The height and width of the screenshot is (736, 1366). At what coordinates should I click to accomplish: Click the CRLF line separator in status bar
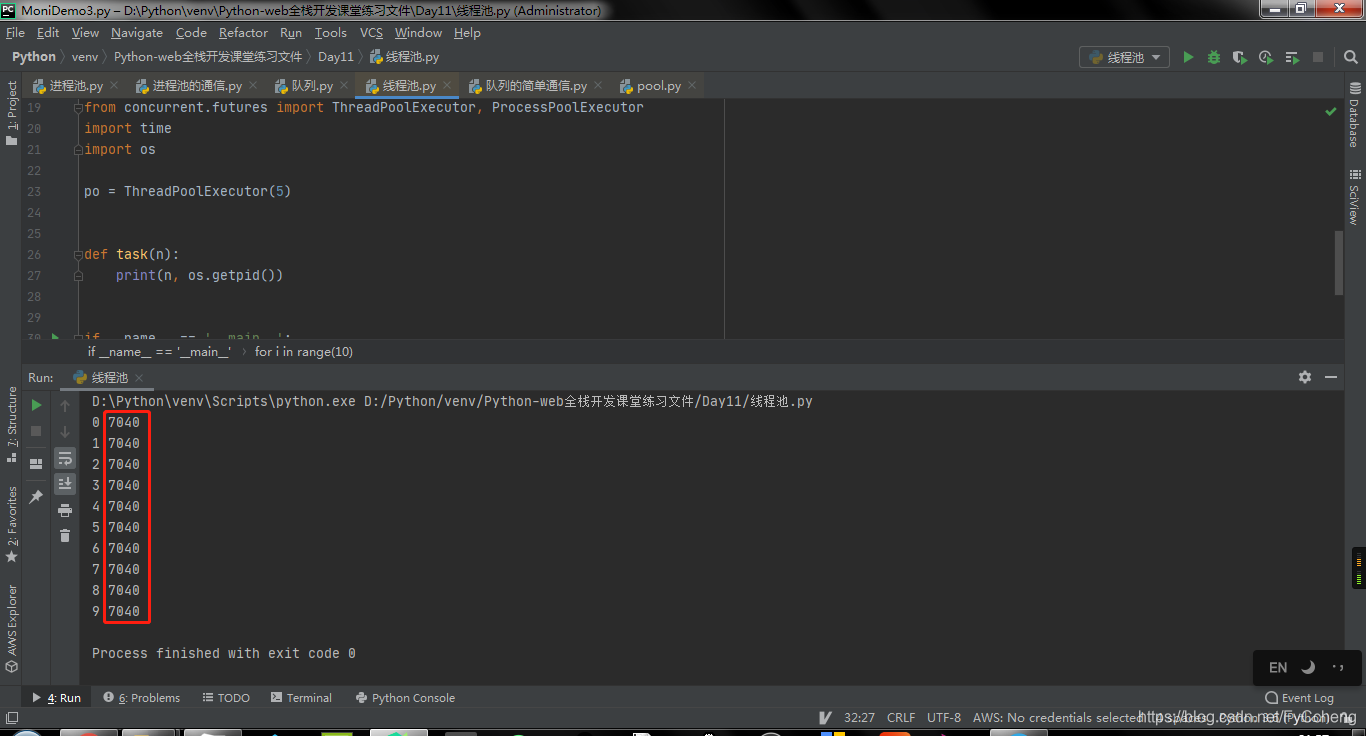click(901, 717)
